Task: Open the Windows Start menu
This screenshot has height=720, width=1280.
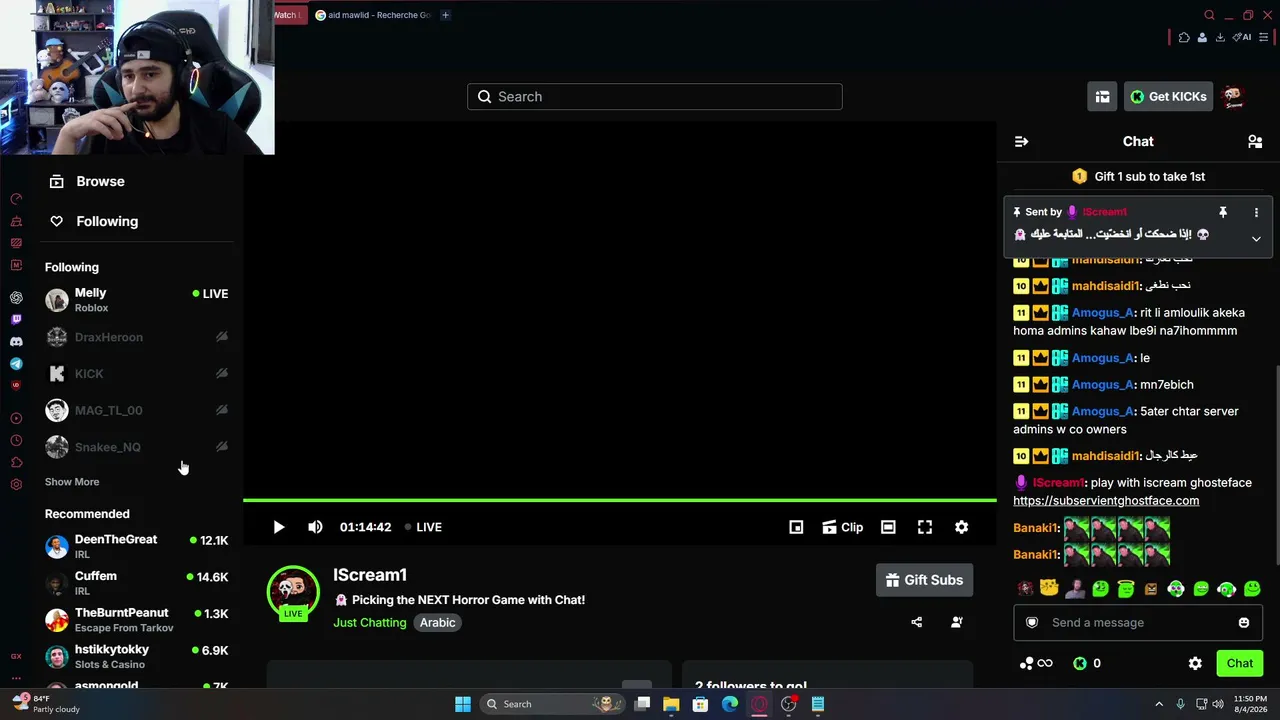Action: [x=463, y=704]
